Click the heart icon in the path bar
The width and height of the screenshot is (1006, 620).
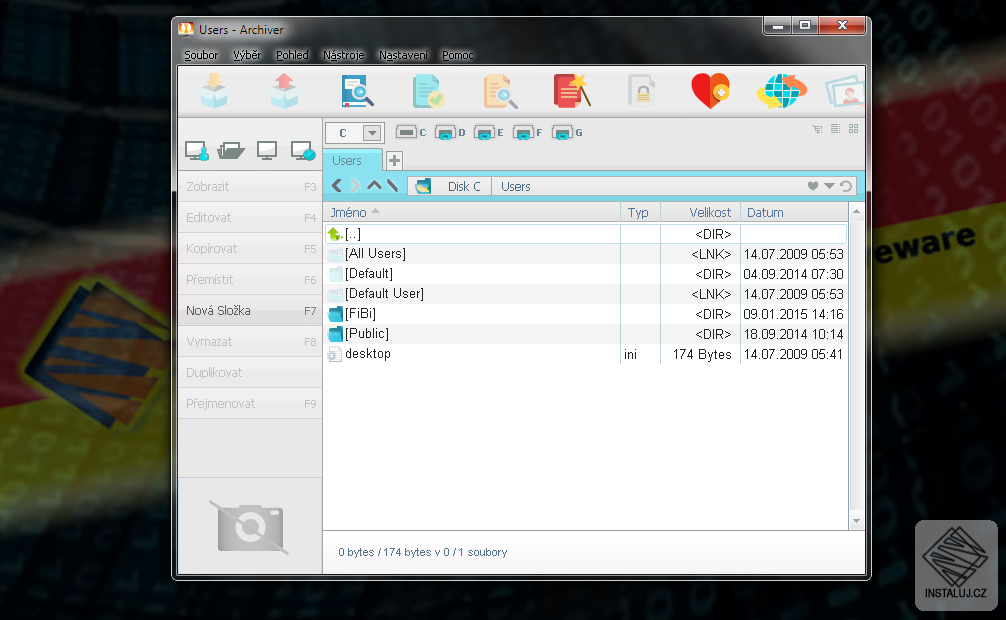click(813, 186)
